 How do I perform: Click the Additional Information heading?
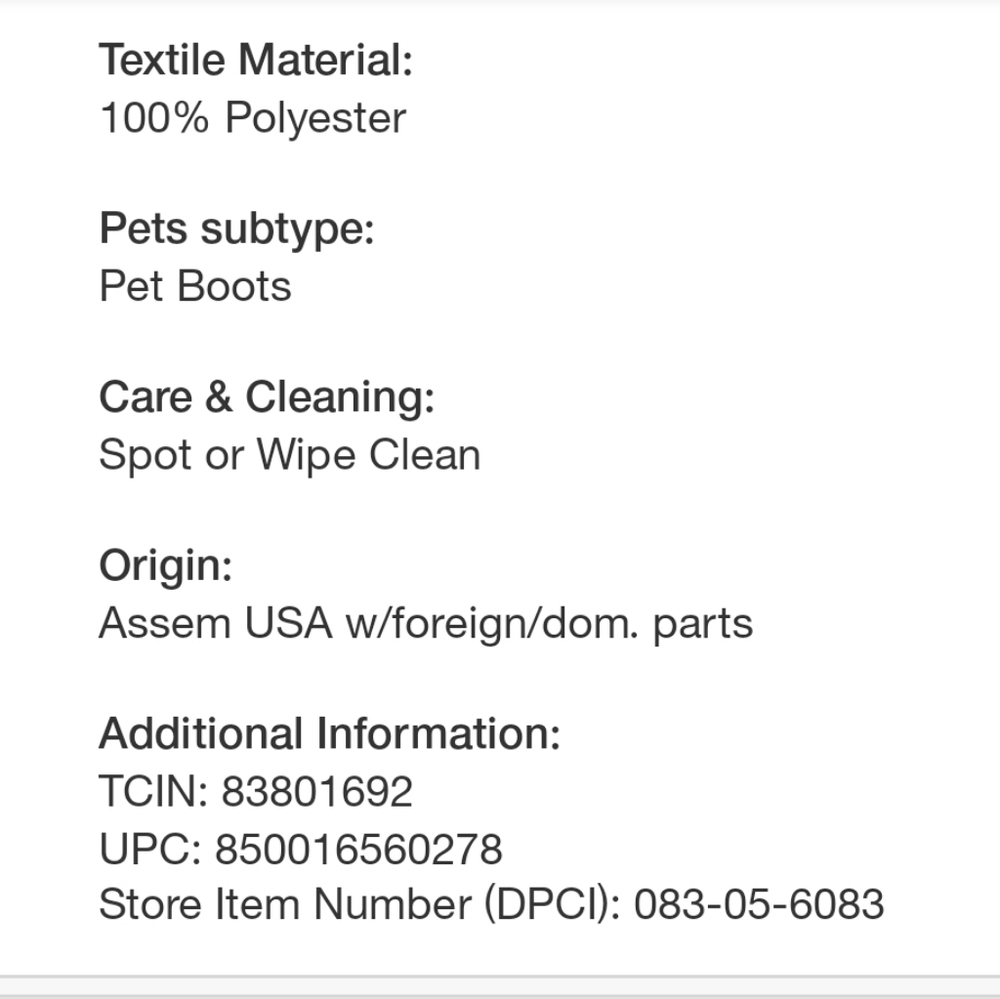coord(329,734)
